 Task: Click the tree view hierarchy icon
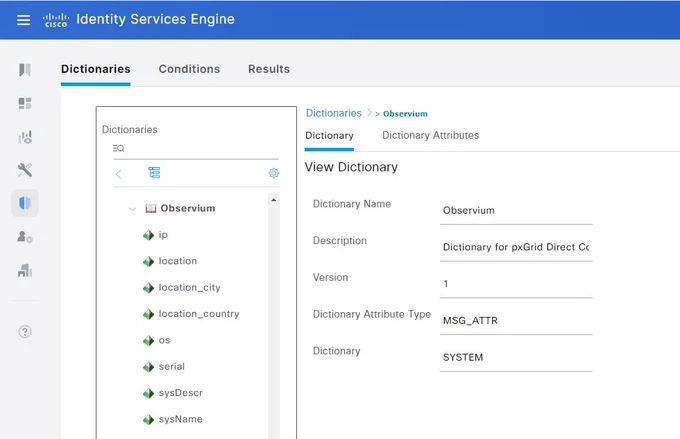click(154, 173)
